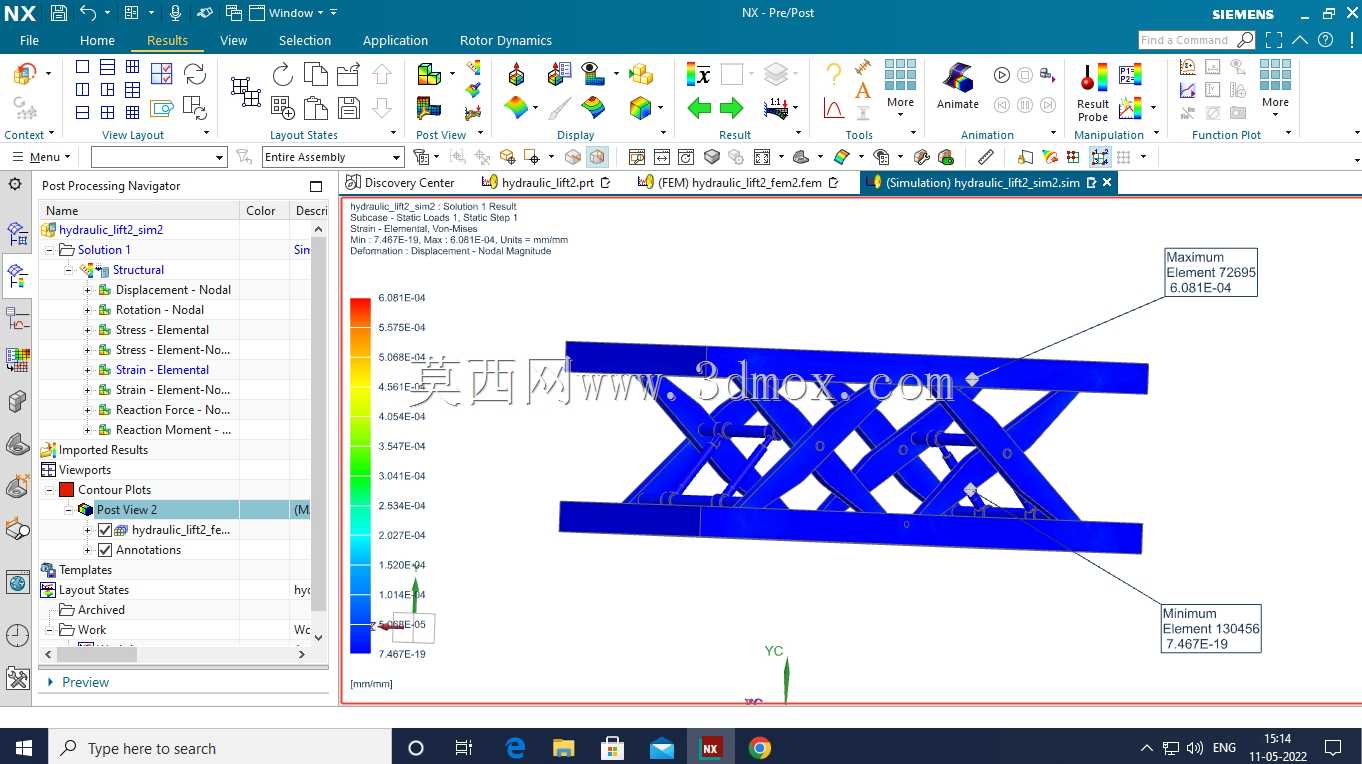Open the Resource bar settings gear

[15, 184]
